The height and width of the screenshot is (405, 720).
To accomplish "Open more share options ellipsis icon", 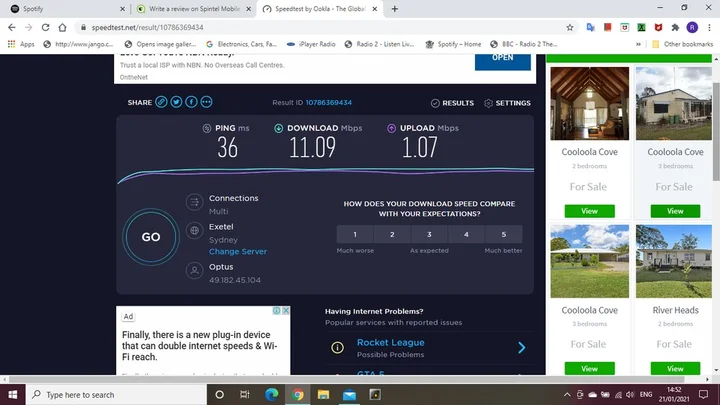I will 207,102.
